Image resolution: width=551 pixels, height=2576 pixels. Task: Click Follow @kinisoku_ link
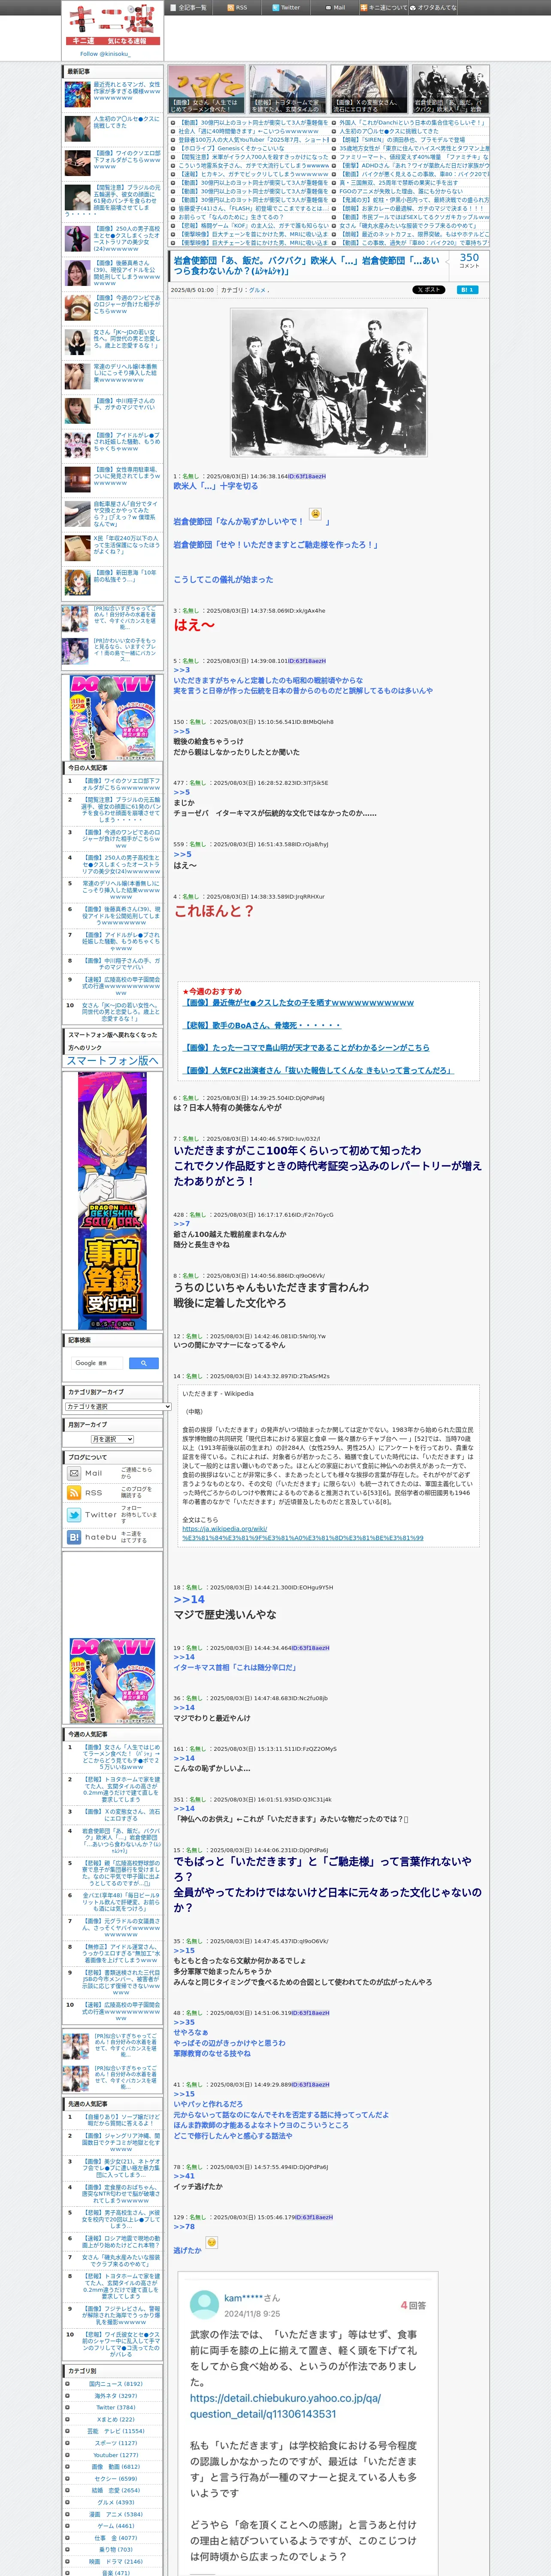[105, 54]
